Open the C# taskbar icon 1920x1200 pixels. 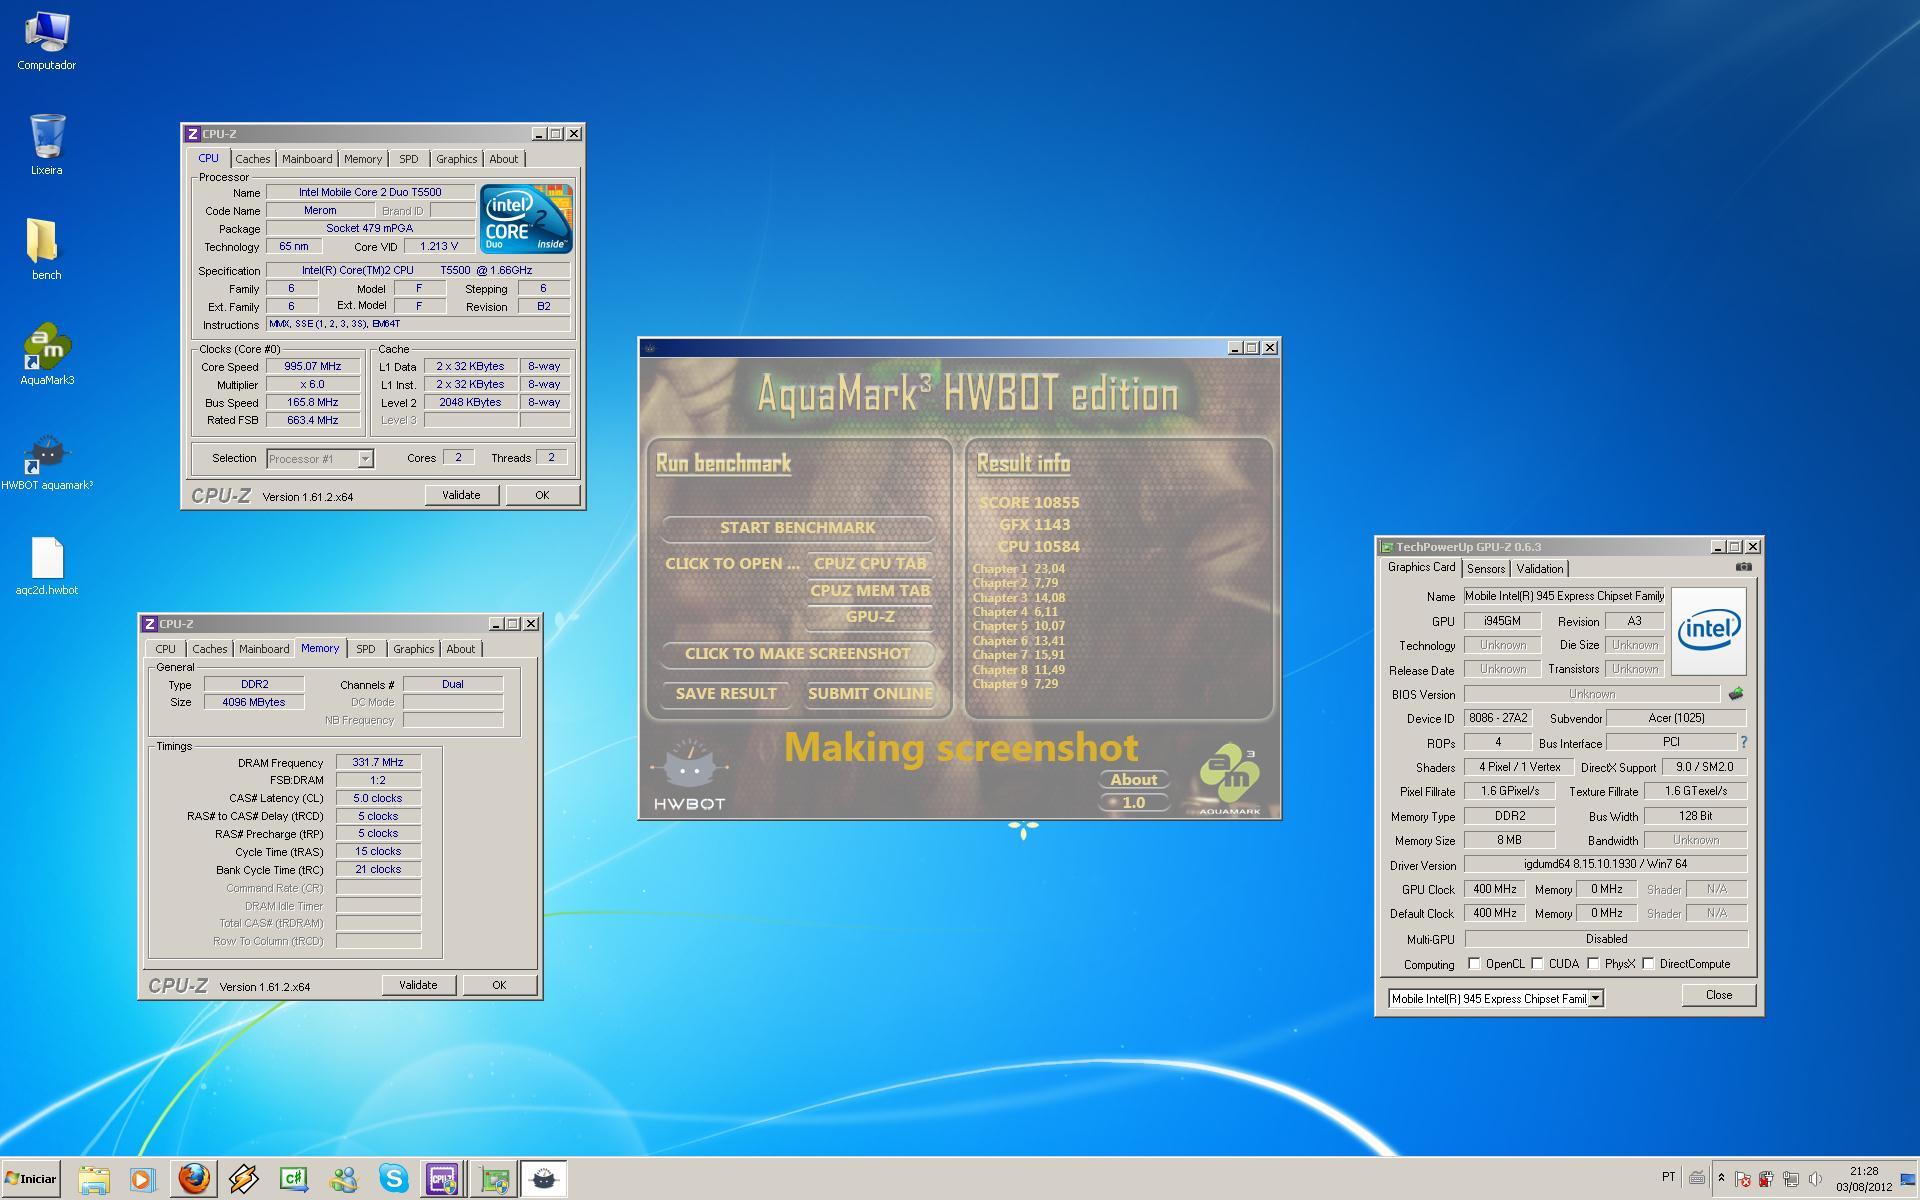pos(293,1179)
